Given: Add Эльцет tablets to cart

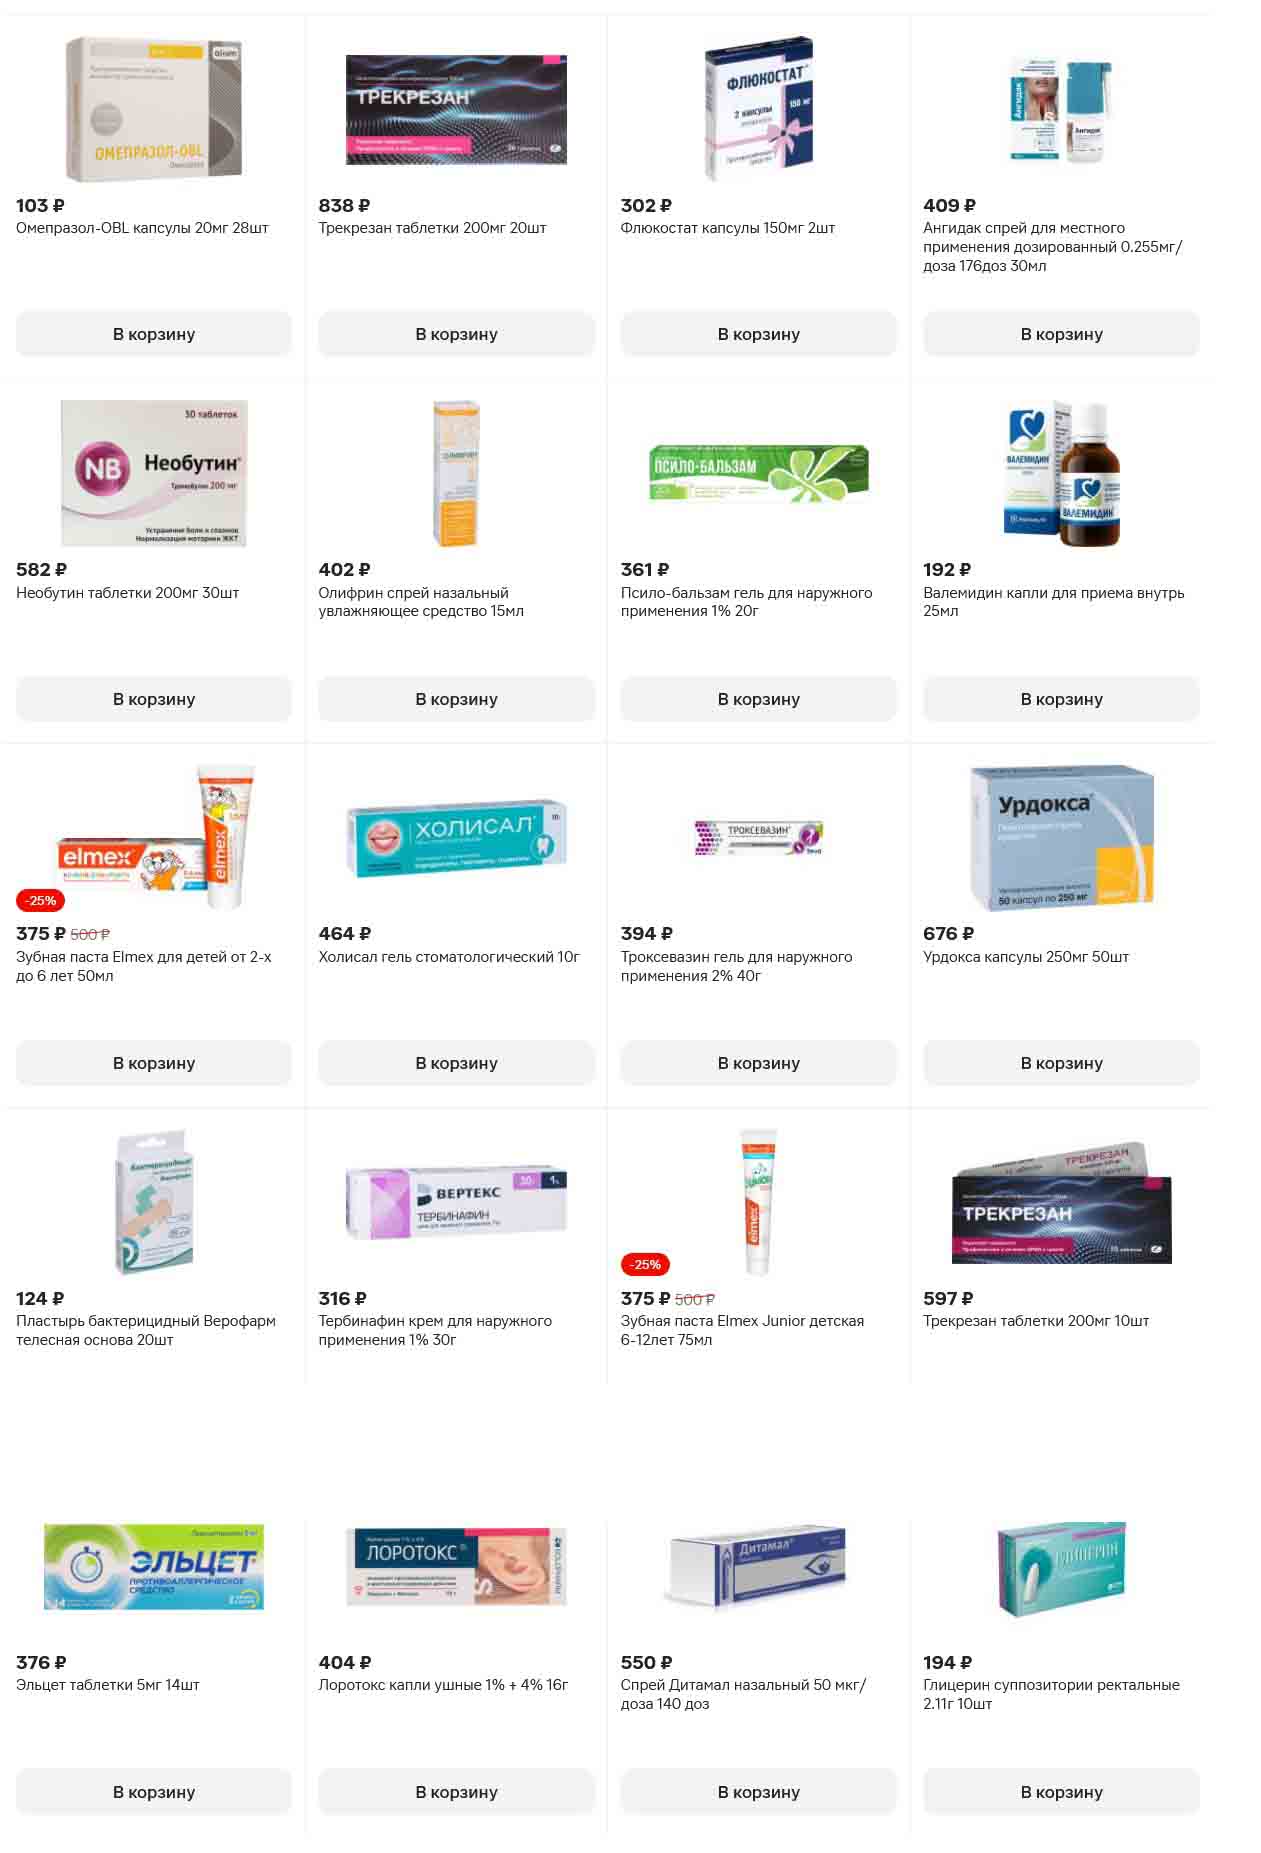Looking at the screenshot, I should click(x=153, y=1792).
